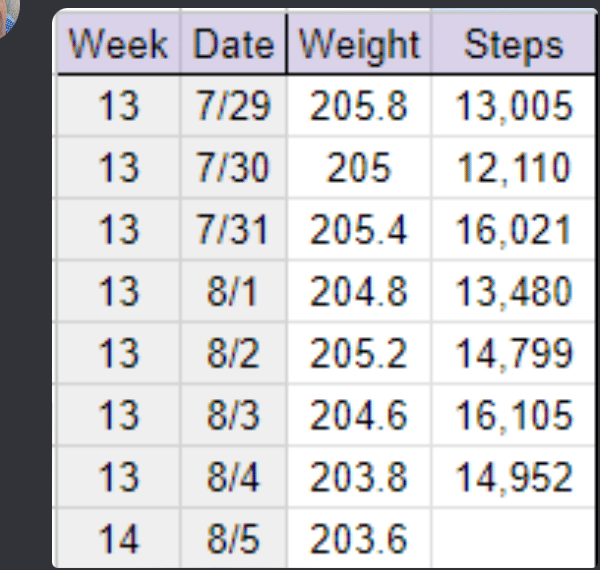
Task: Select the 16,021 steps cell
Action: [513, 230]
